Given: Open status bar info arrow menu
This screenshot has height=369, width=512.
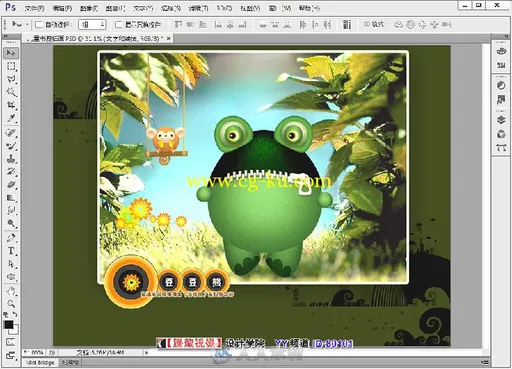Looking at the screenshot, I should tap(146, 352).
